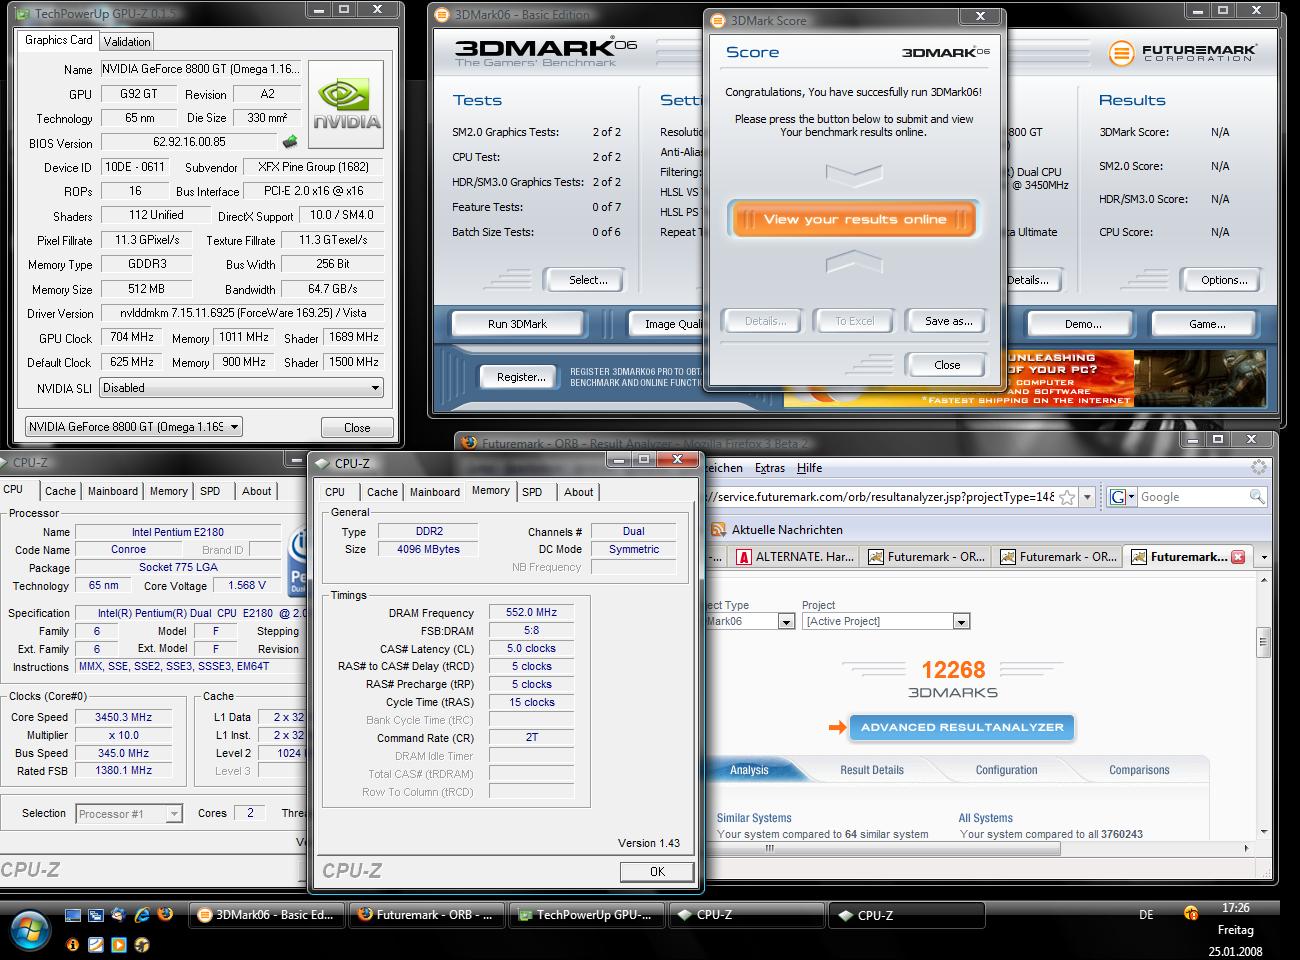1300x960 pixels.
Task: Open the Project Type dropdown on Futuremark page
Action: (x=785, y=622)
